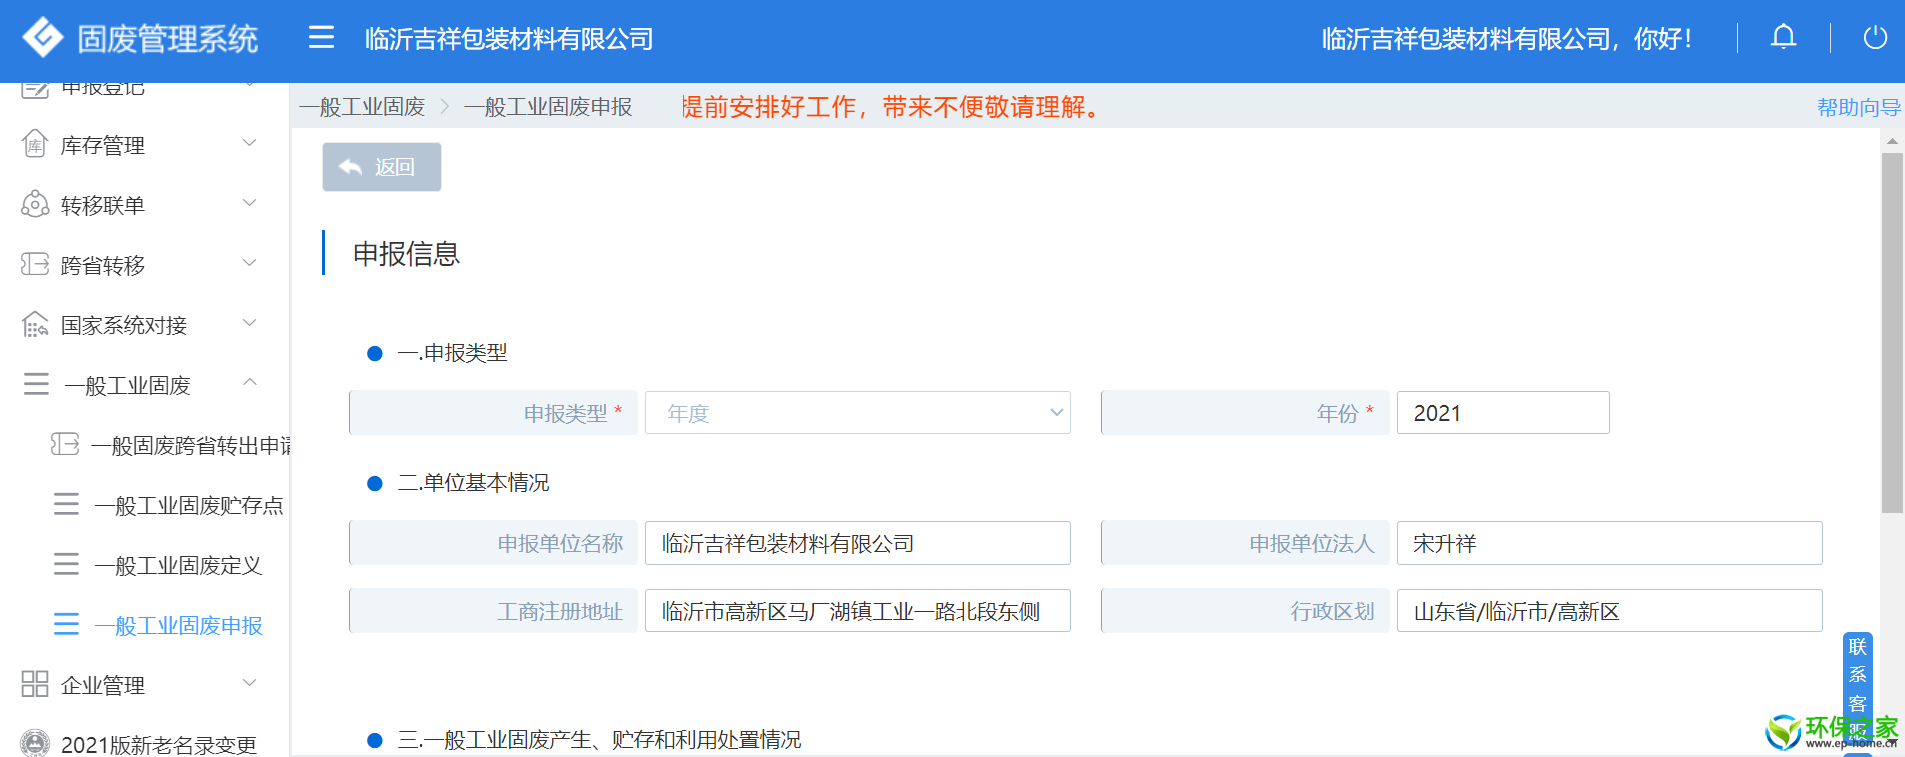This screenshot has height=757, width=1905.
Task: Click the 转移联单 sidebar icon
Action: [x=35, y=205]
